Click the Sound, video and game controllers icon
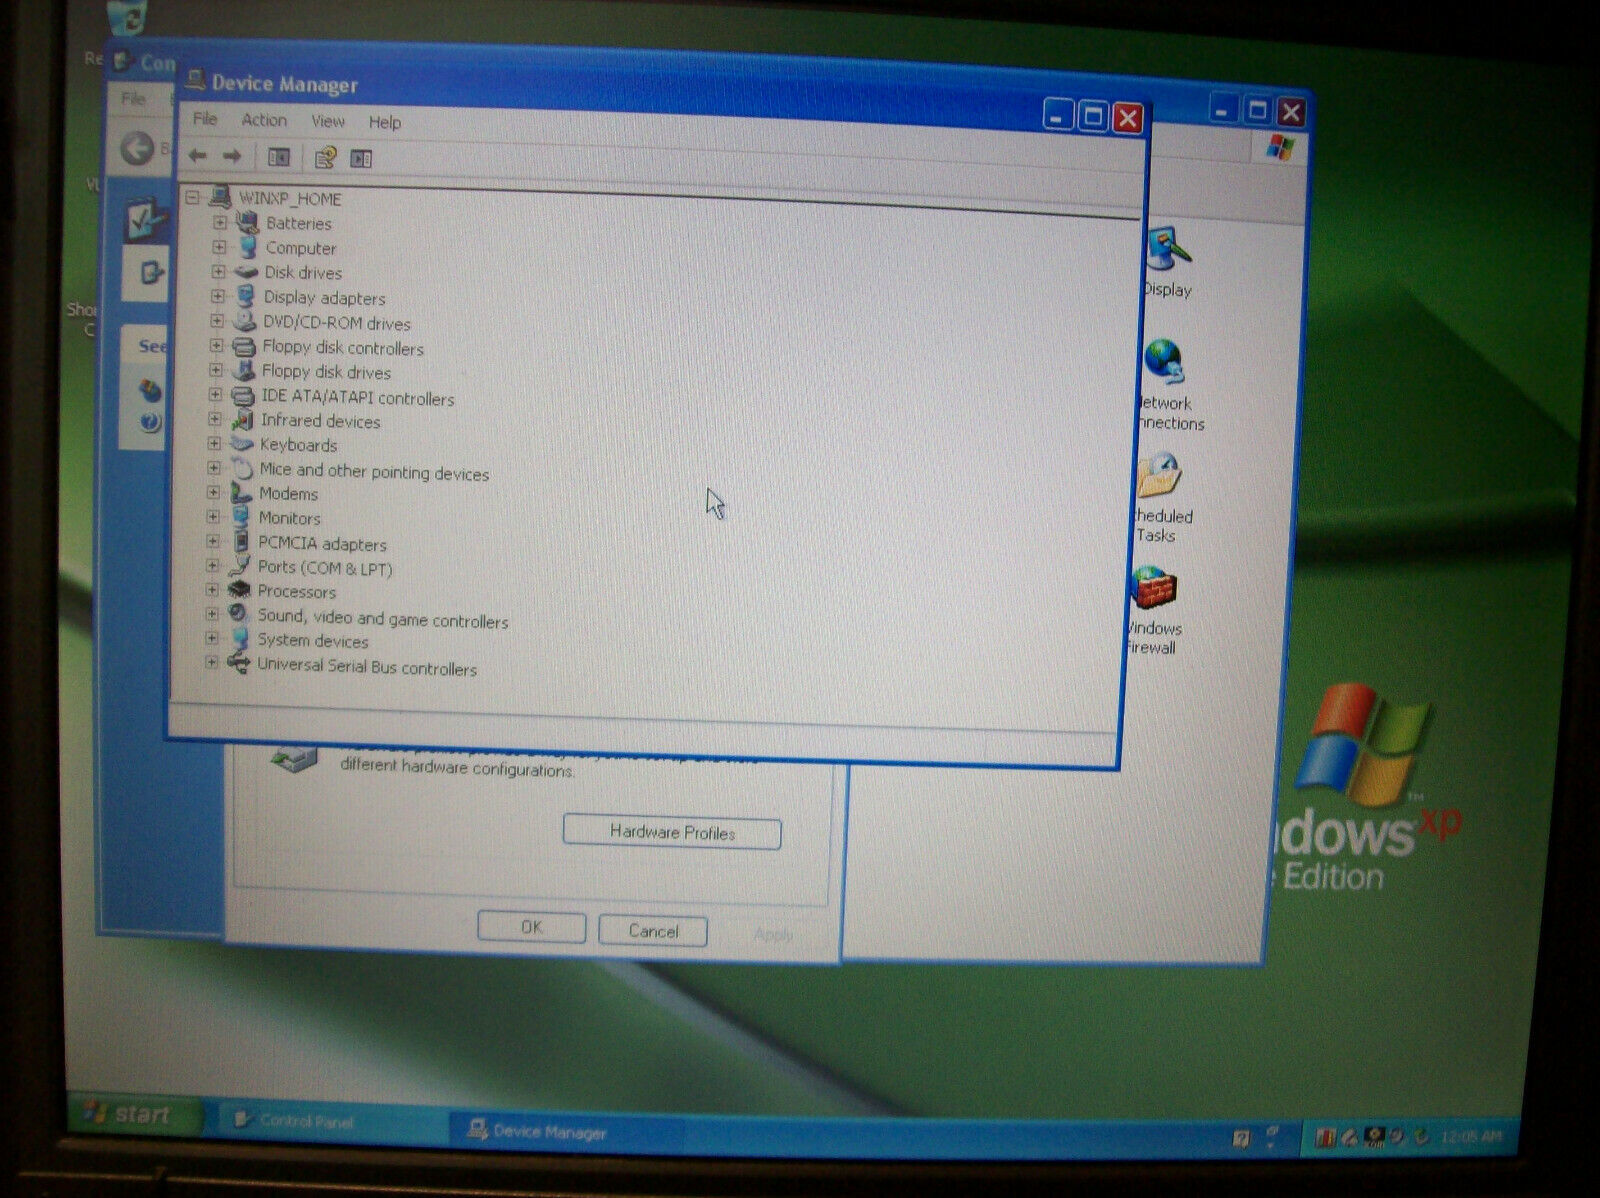The image size is (1600, 1198). 238,614
